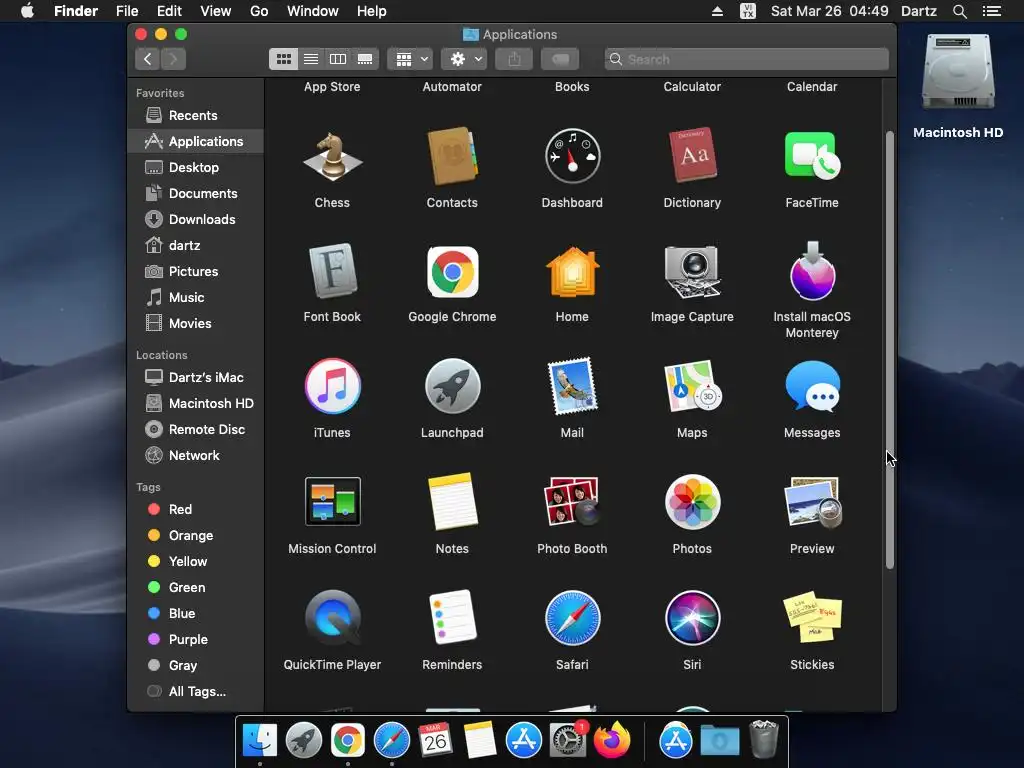
Task: Select Launchpad icon in Applications folder
Action: pos(452,387)
